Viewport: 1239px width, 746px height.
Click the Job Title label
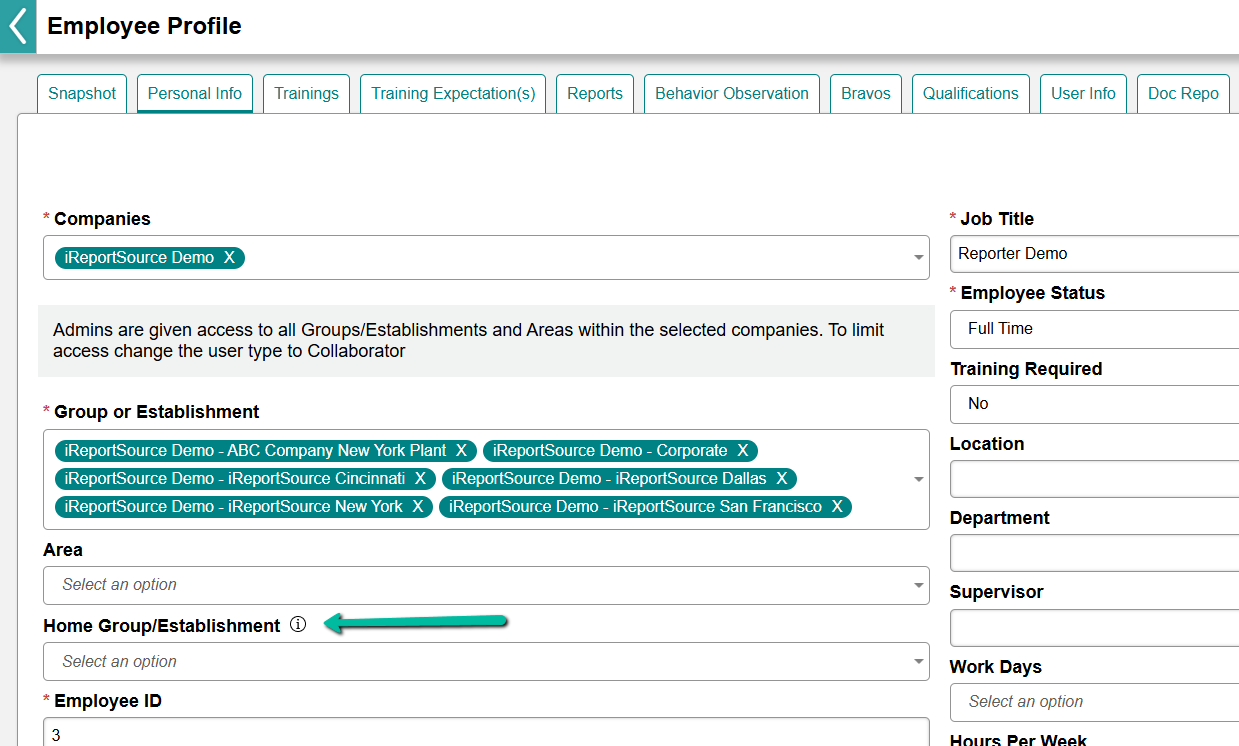(997, 219)
